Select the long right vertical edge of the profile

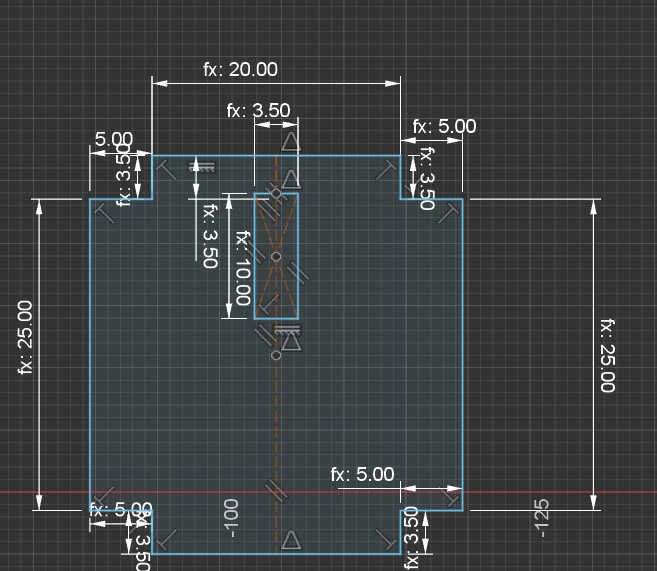463,350
